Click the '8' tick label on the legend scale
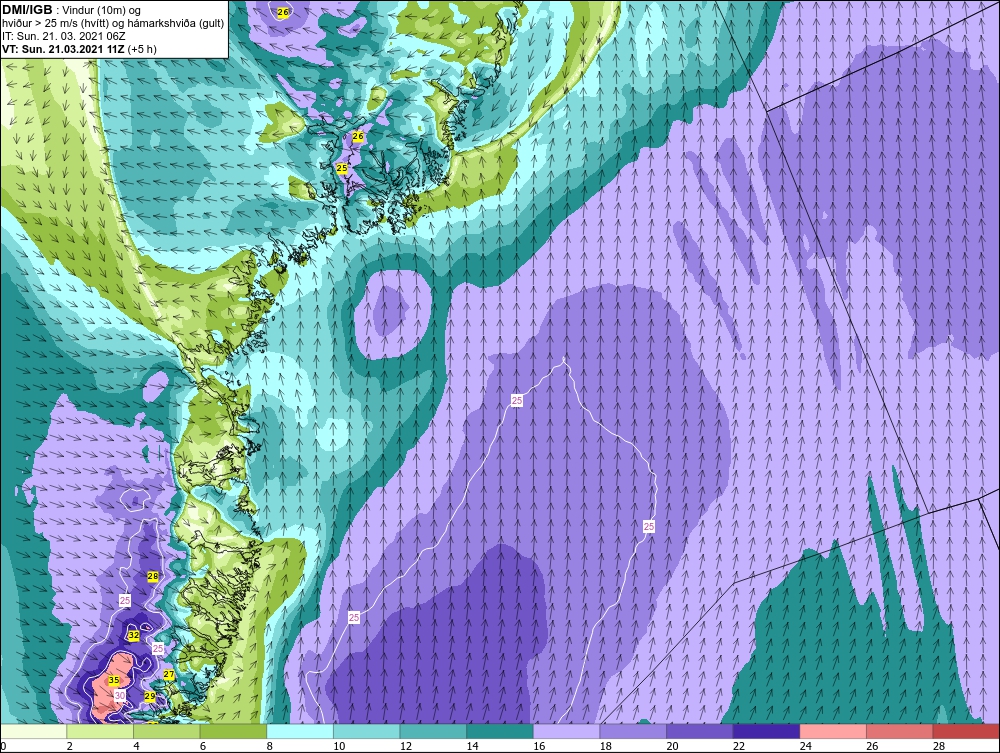Viewport: 1000px width, 753px height. [270, 746]
